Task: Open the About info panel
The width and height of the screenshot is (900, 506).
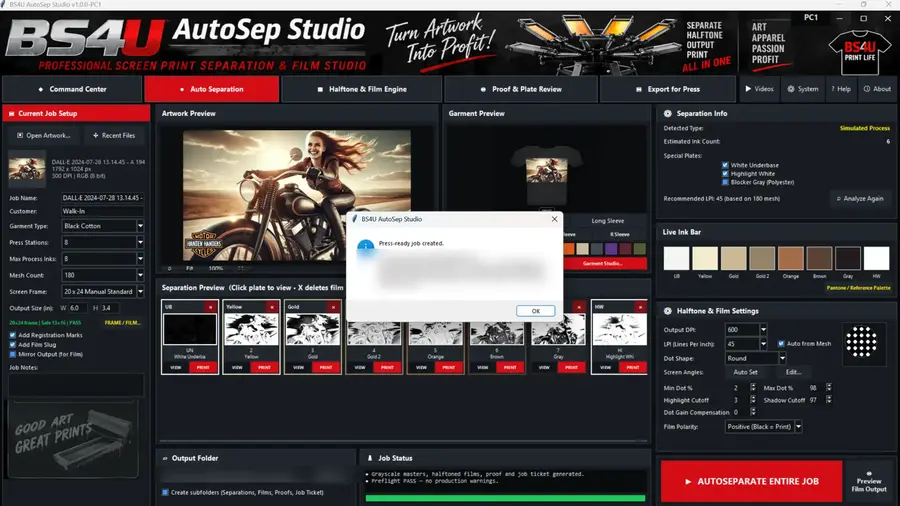Action: click(877, 89)
